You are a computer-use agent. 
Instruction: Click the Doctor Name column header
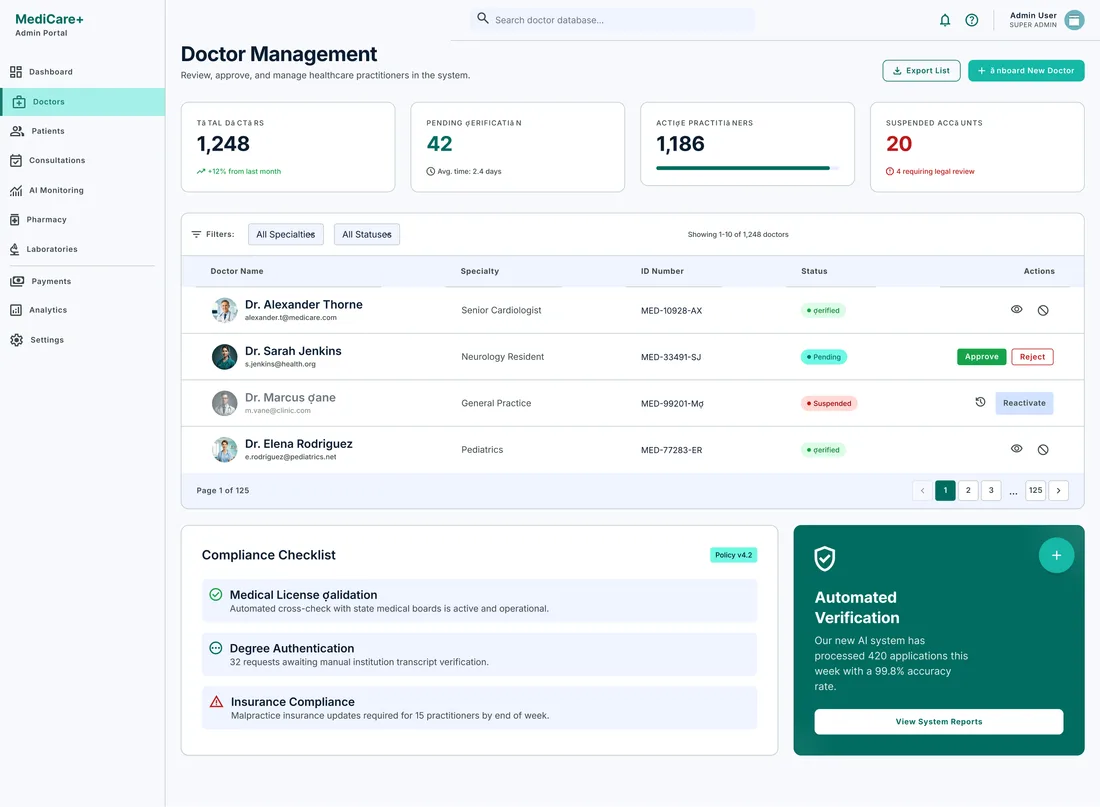(x=237, y=271)
